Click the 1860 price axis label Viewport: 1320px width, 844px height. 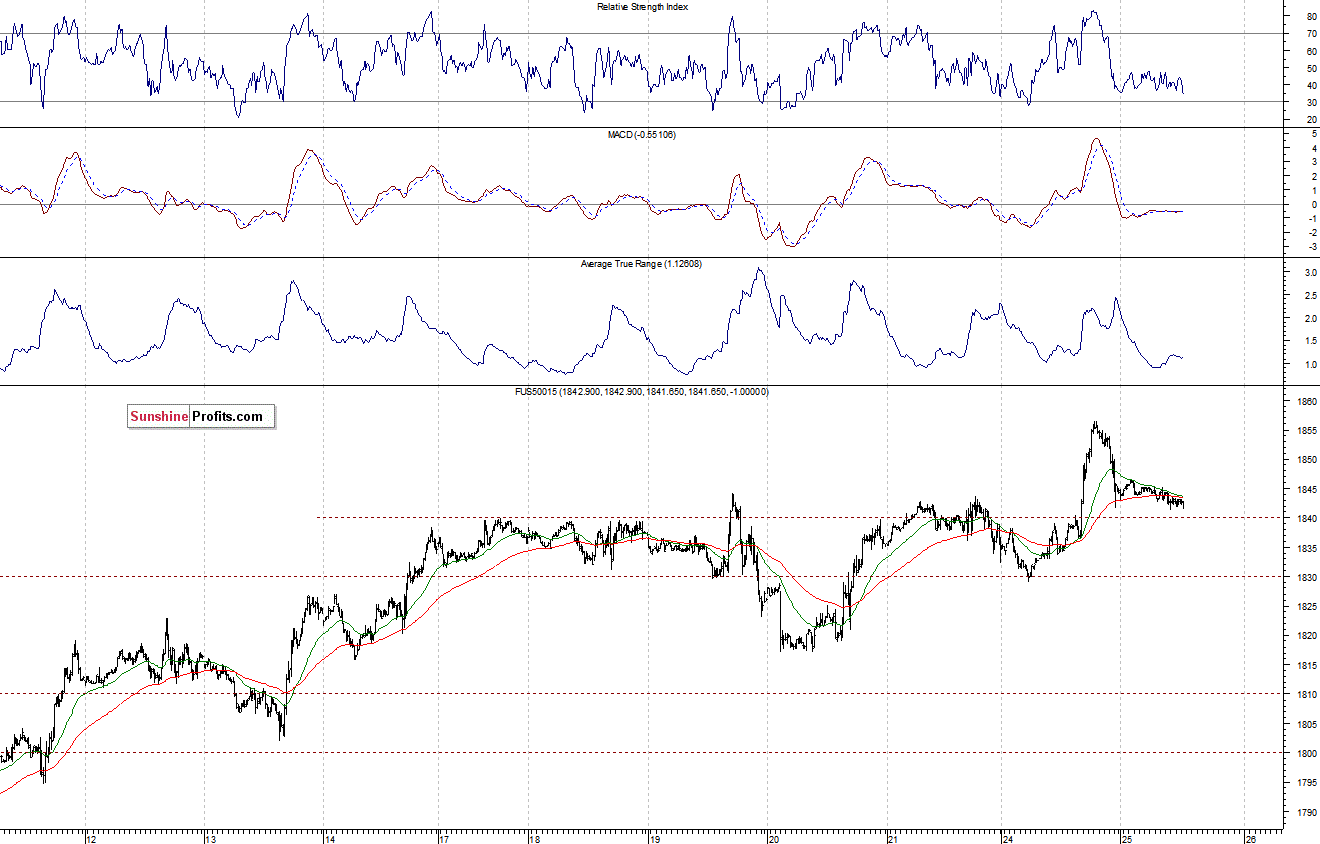[1306, 401]
